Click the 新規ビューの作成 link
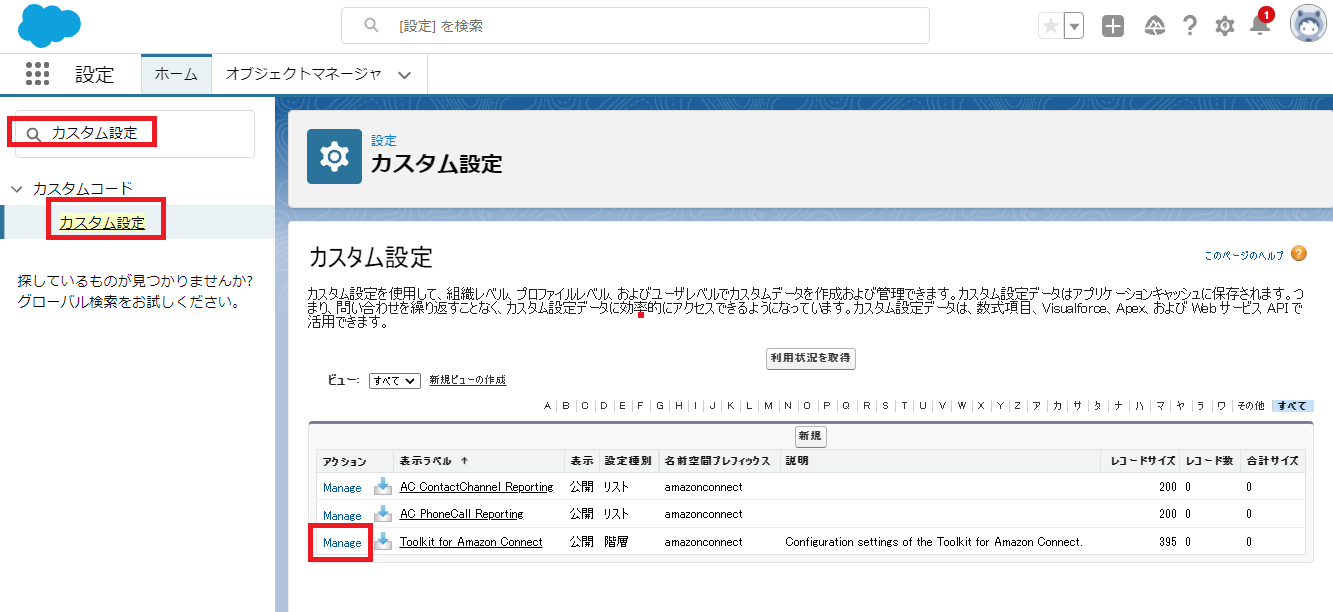 click(x=467, y=380)
